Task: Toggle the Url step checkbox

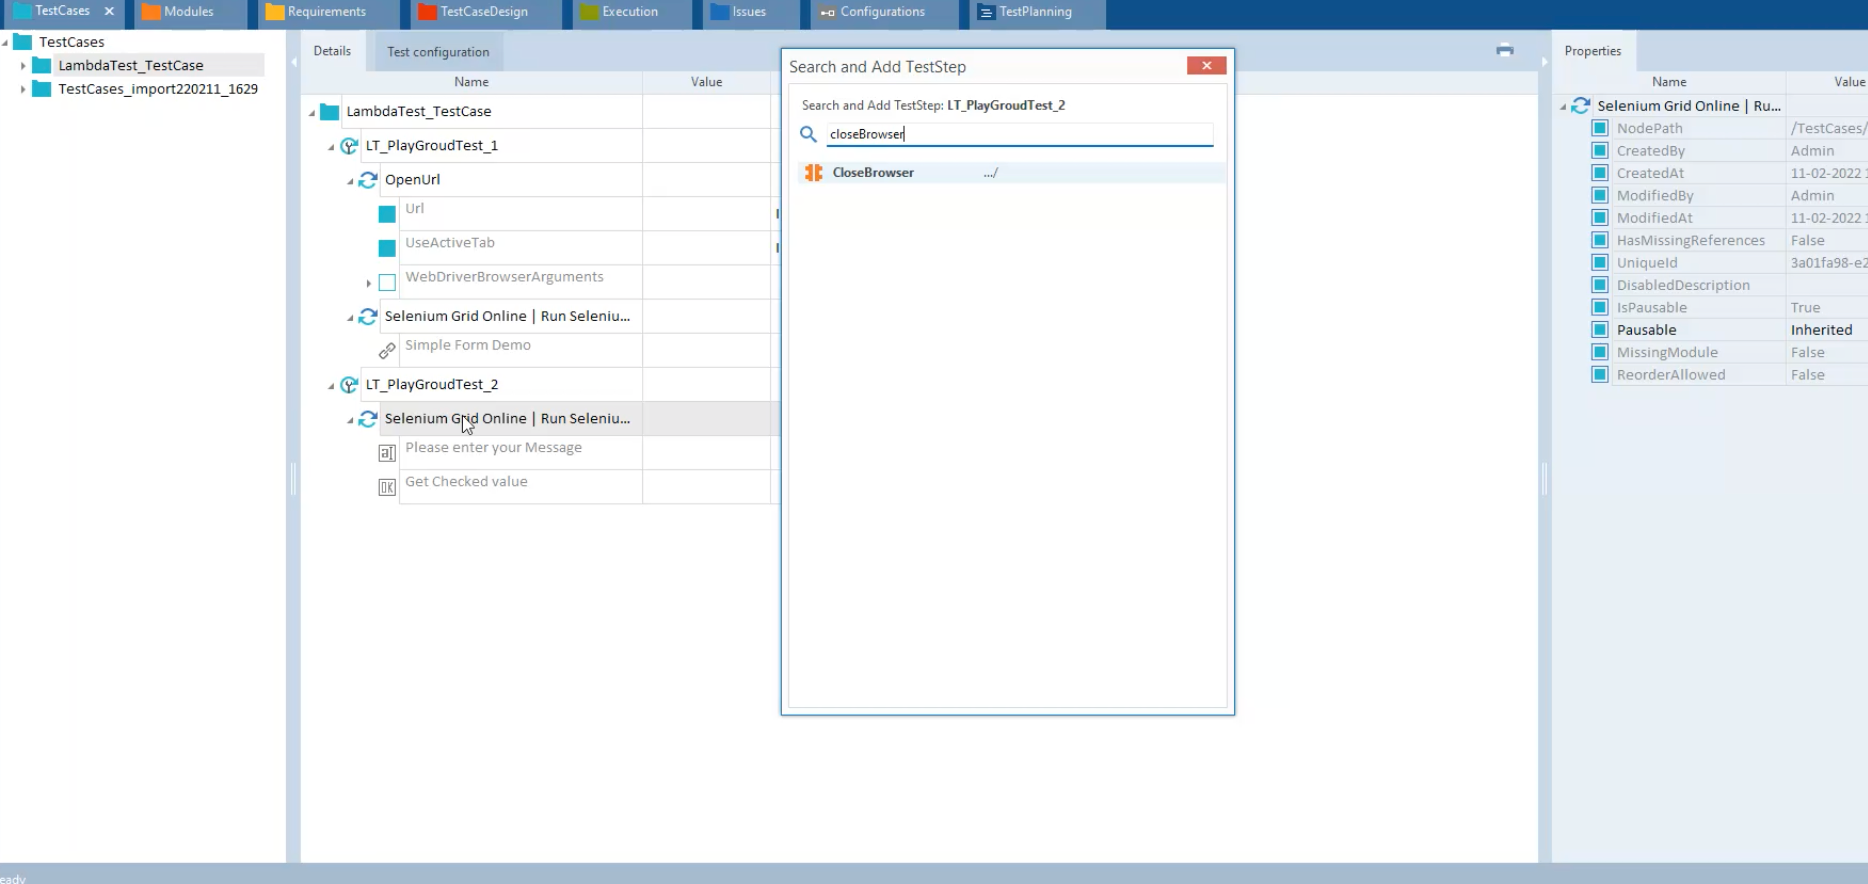Action: point(387,214)
